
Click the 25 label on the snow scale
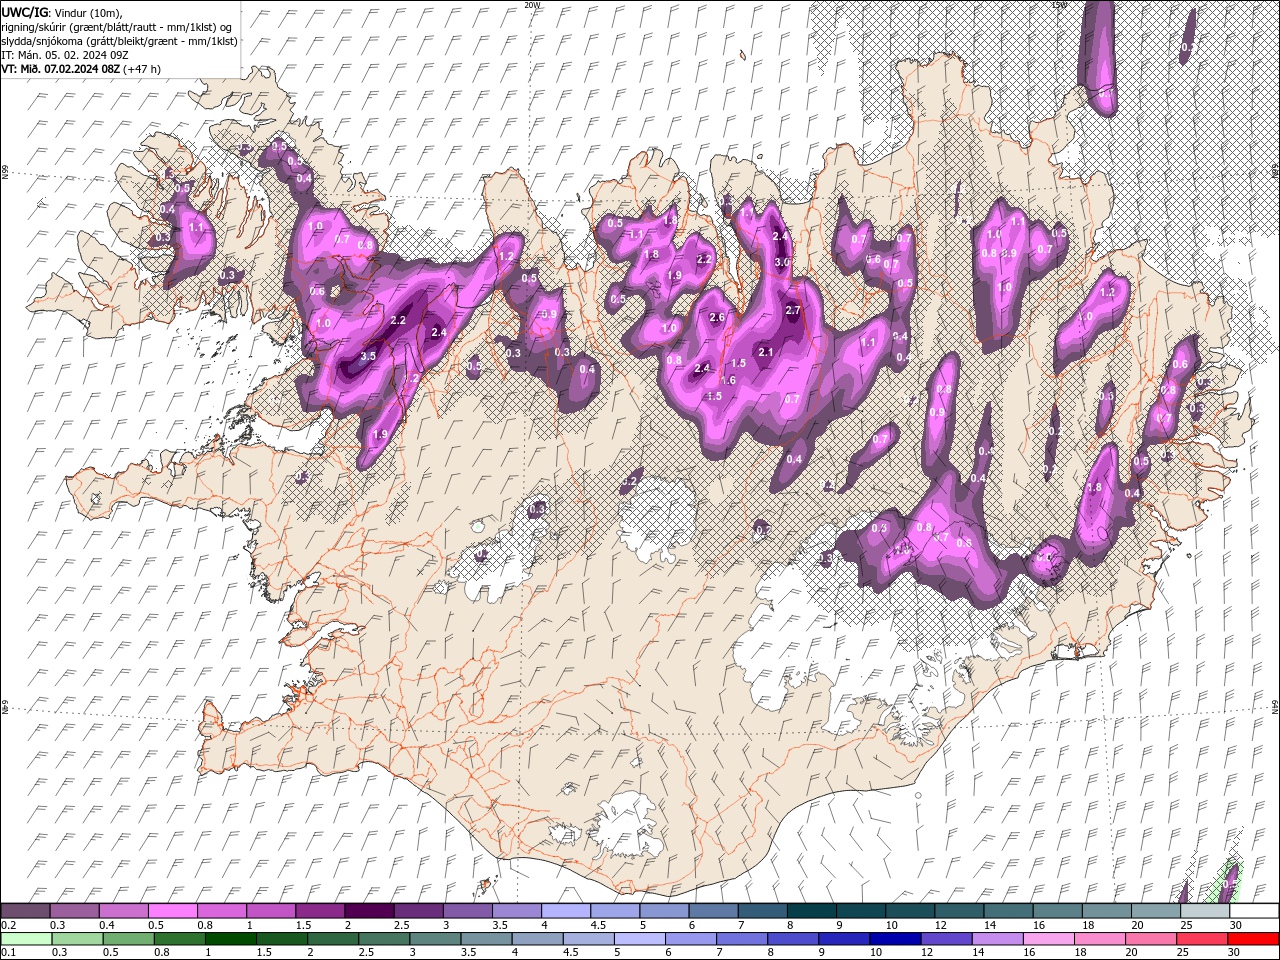1187,925
